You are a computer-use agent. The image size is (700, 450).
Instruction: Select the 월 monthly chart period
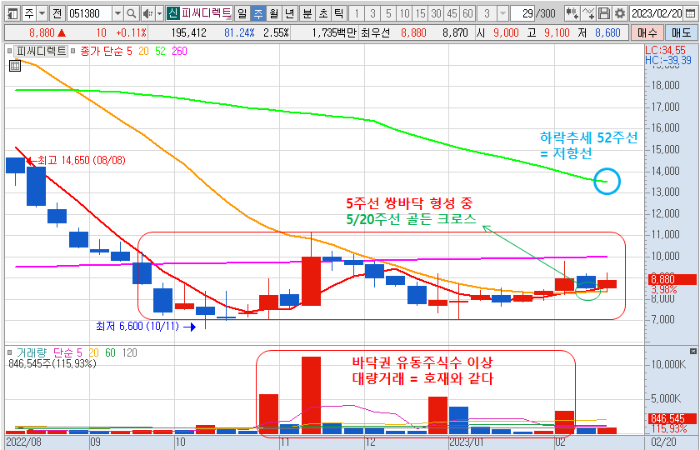[x=274, y=13]
